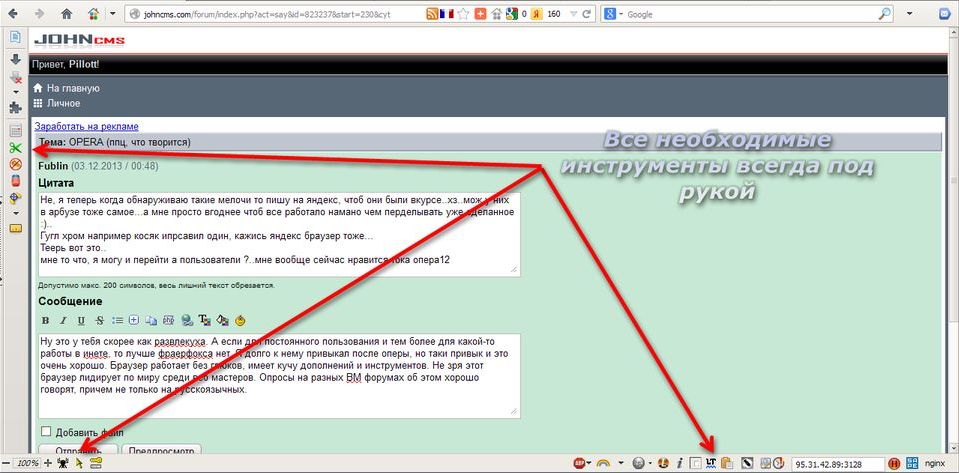The height and width of the screenshot is (473, 959).
Task: Click the browser Home button
Action: [x=66, y=14]
